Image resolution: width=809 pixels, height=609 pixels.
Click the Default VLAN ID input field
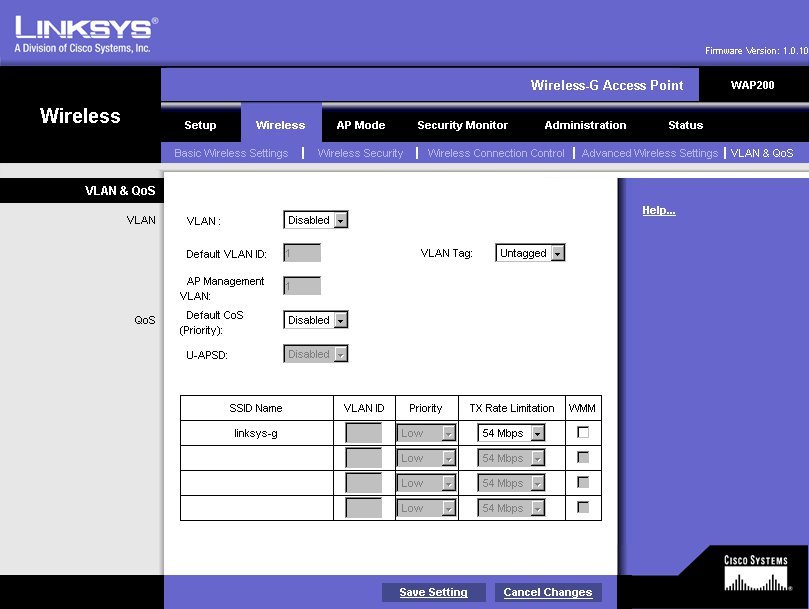click(x=301, y=253)
